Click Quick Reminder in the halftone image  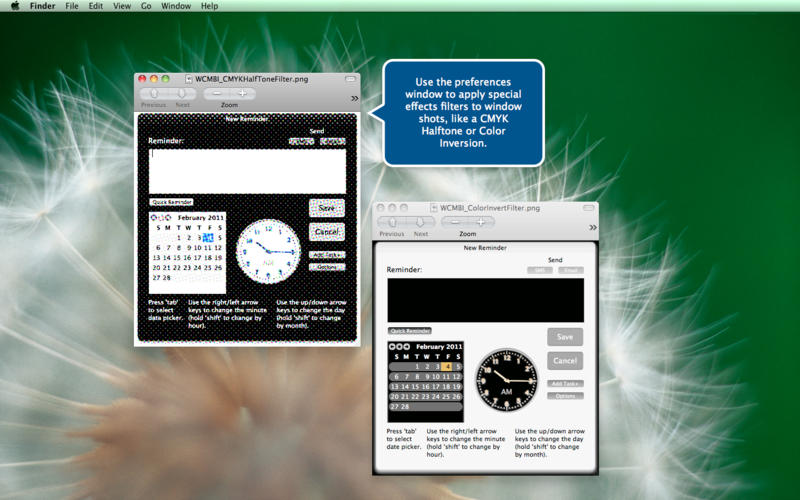pos(171,202)
